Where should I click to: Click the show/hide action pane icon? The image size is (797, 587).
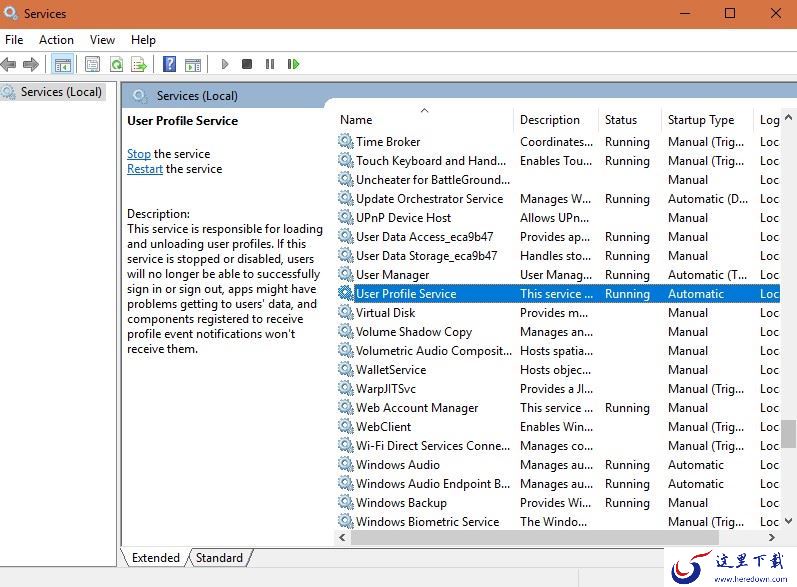[x=193, y=65]
